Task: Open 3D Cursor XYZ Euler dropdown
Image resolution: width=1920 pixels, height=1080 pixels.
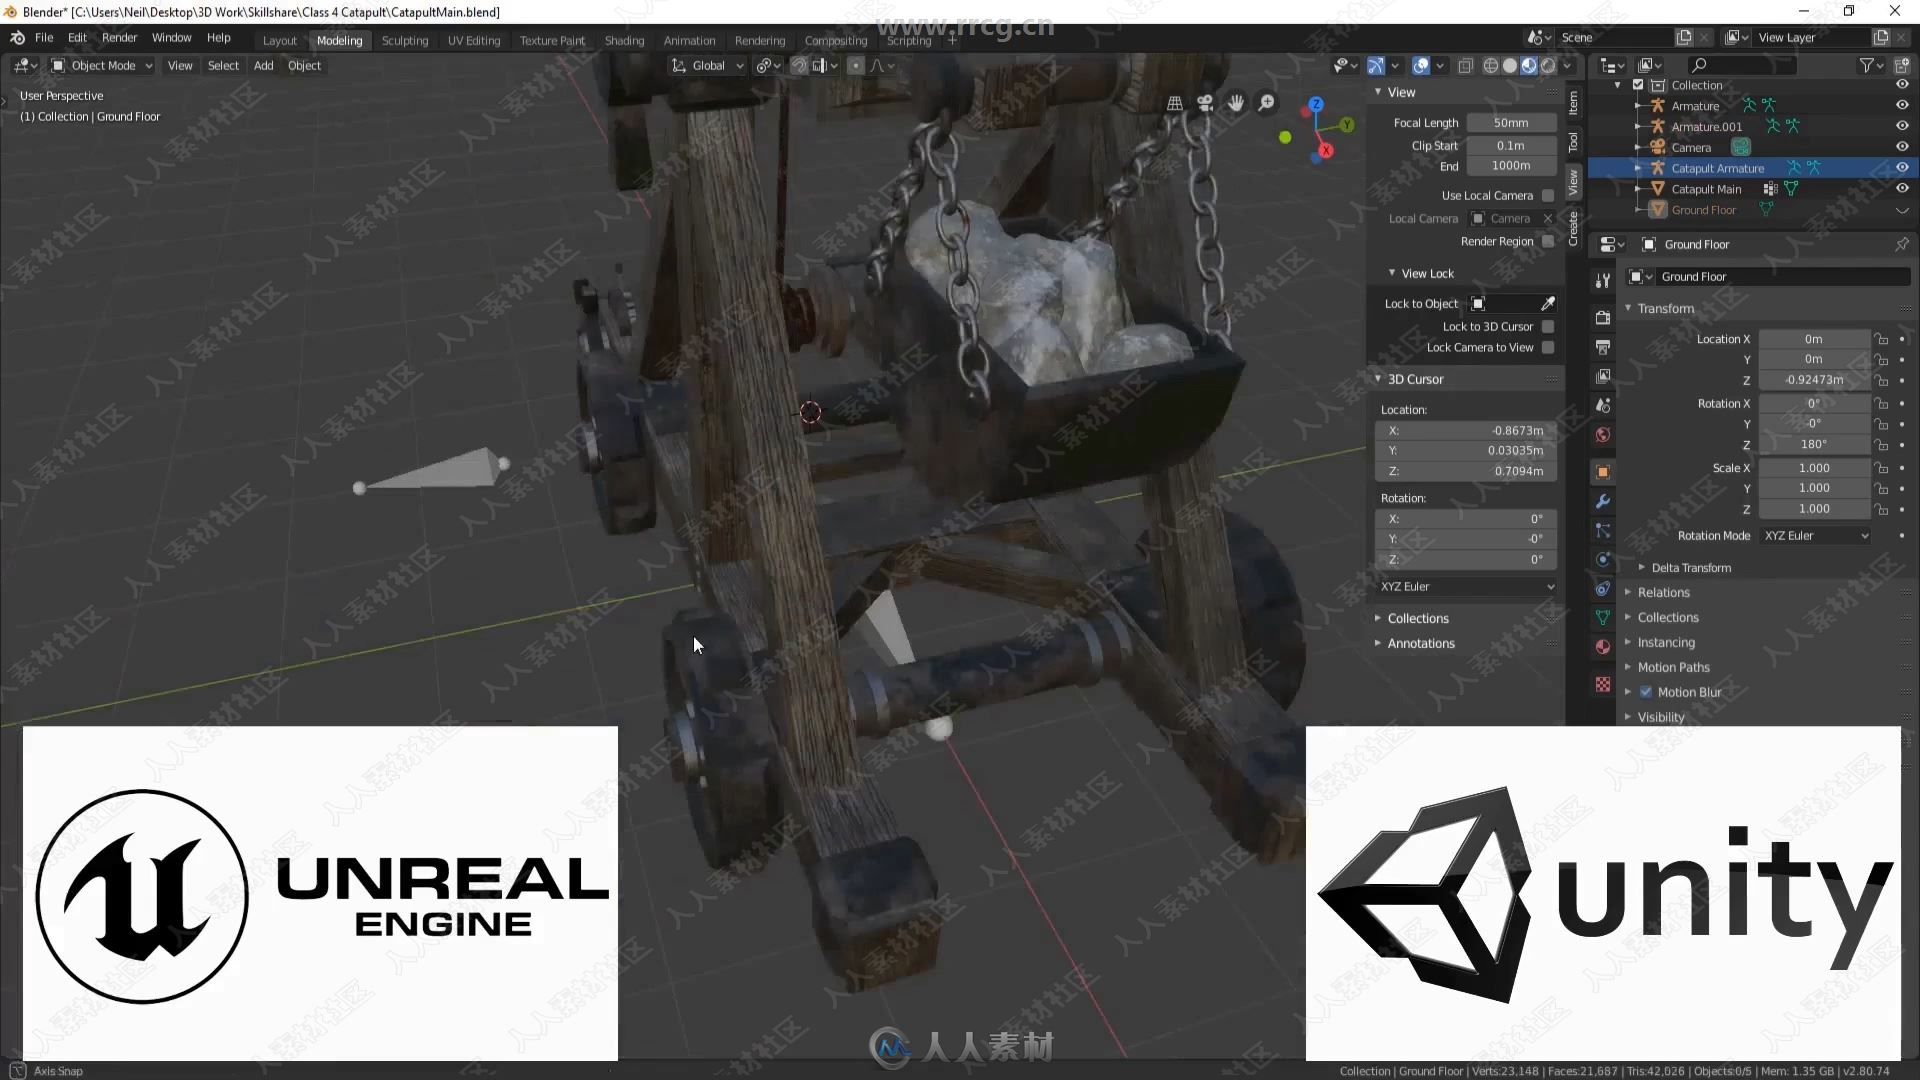Action: [1466, 587]
